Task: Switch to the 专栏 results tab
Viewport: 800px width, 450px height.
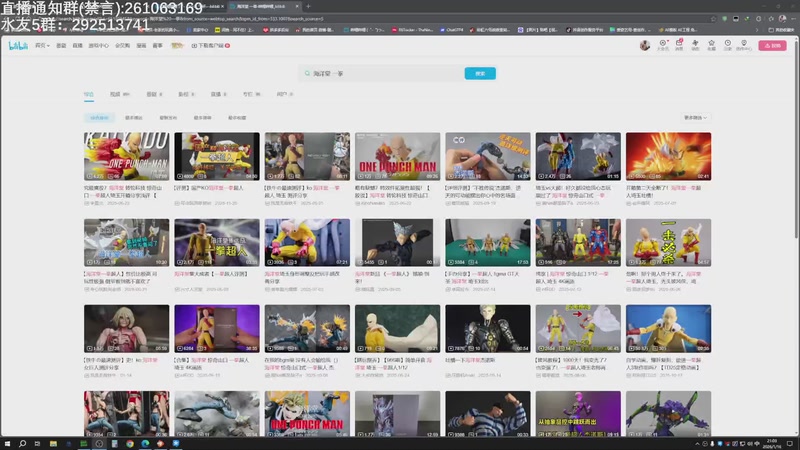Action: [x=252, y=94]
